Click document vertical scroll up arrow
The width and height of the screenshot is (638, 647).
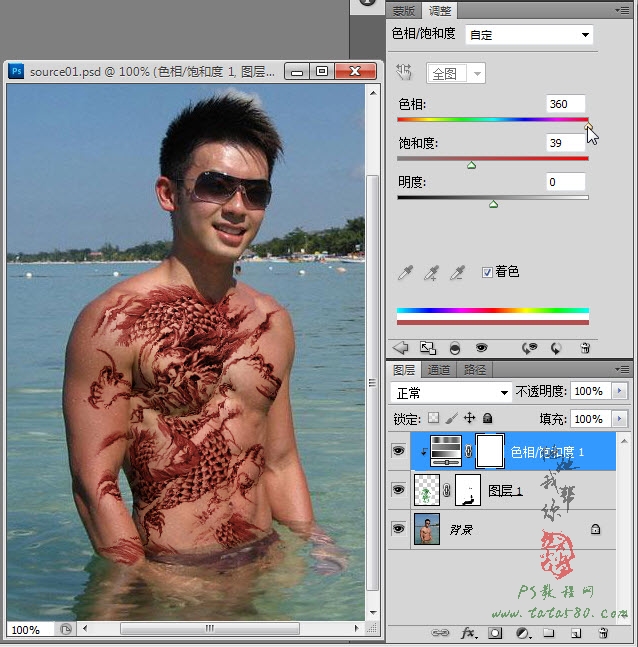pyautogui.click(x=373, y=93)
